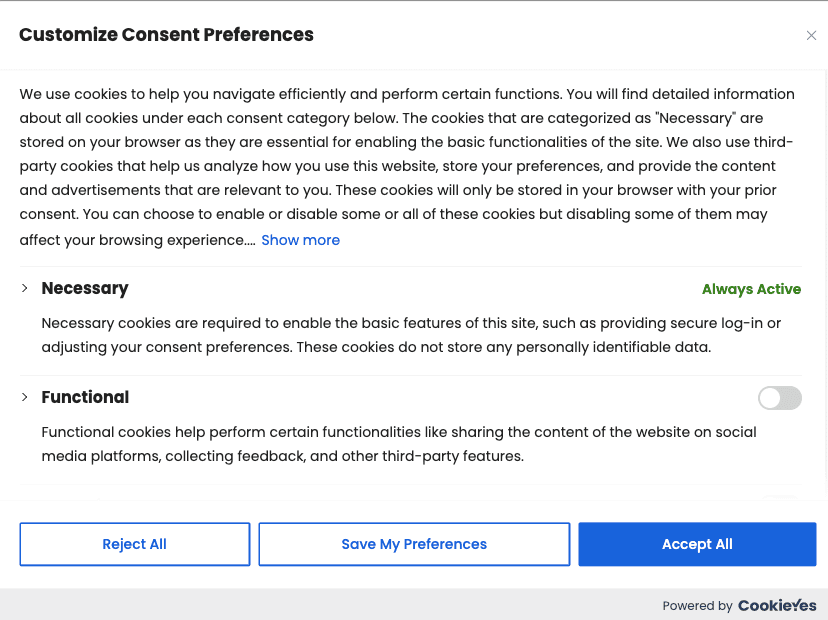Click the CookieYes logo
The width and height of the screenshot is (828, 620).
pos(777,605)
